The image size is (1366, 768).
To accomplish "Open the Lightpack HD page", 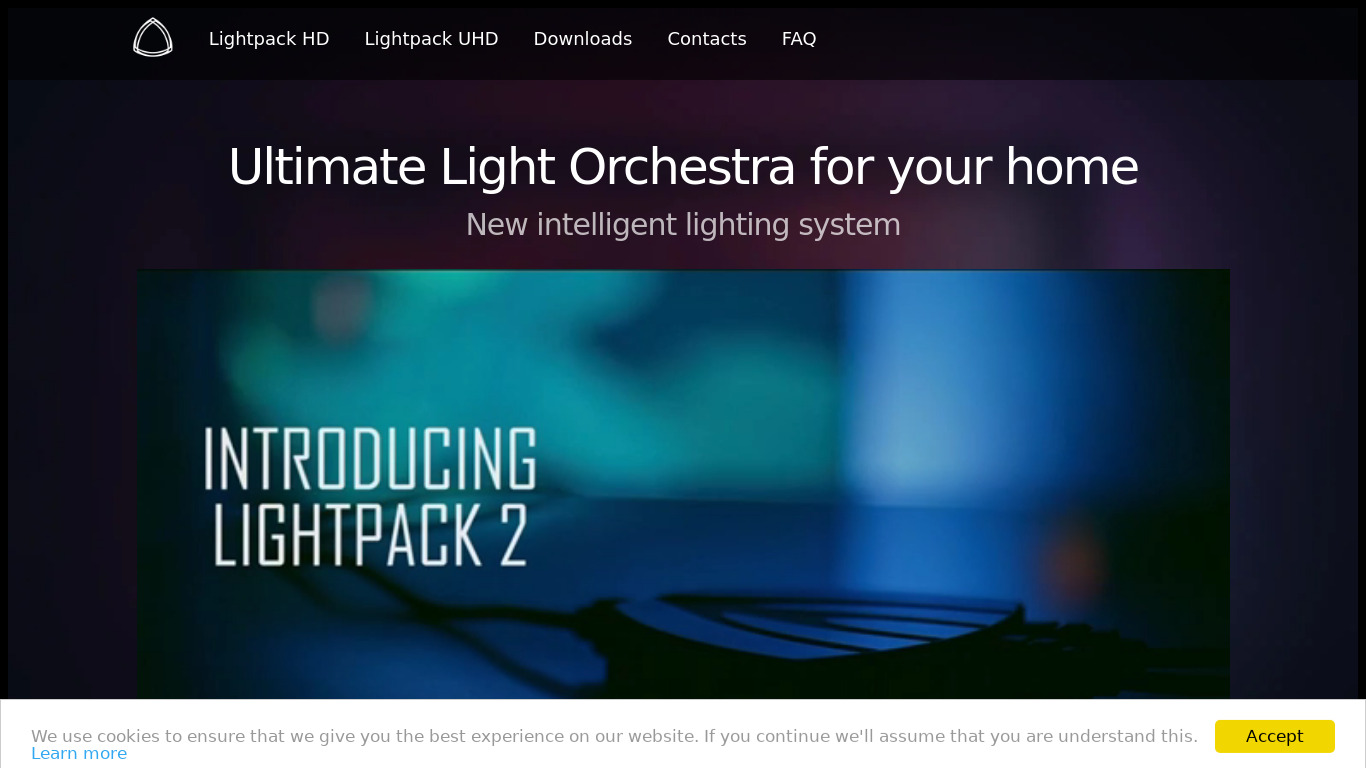I will pos(269,39).
